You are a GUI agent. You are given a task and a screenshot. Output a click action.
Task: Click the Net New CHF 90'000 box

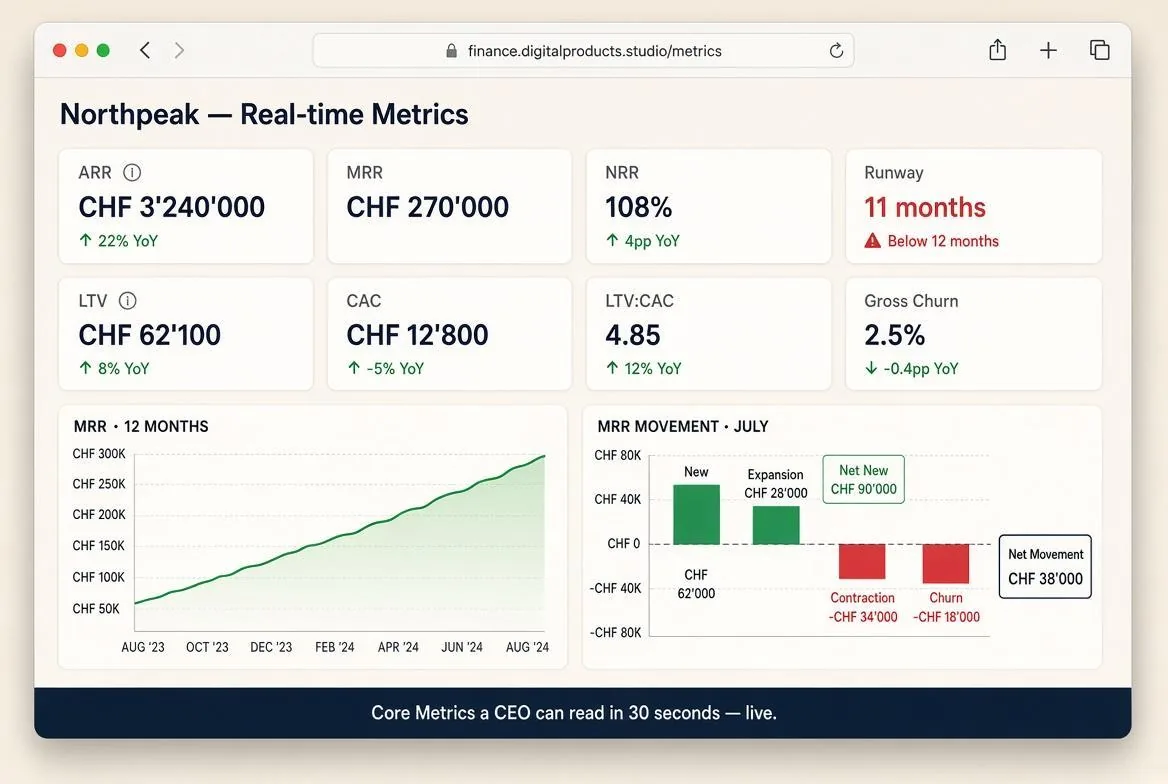[x=863, y=479]
